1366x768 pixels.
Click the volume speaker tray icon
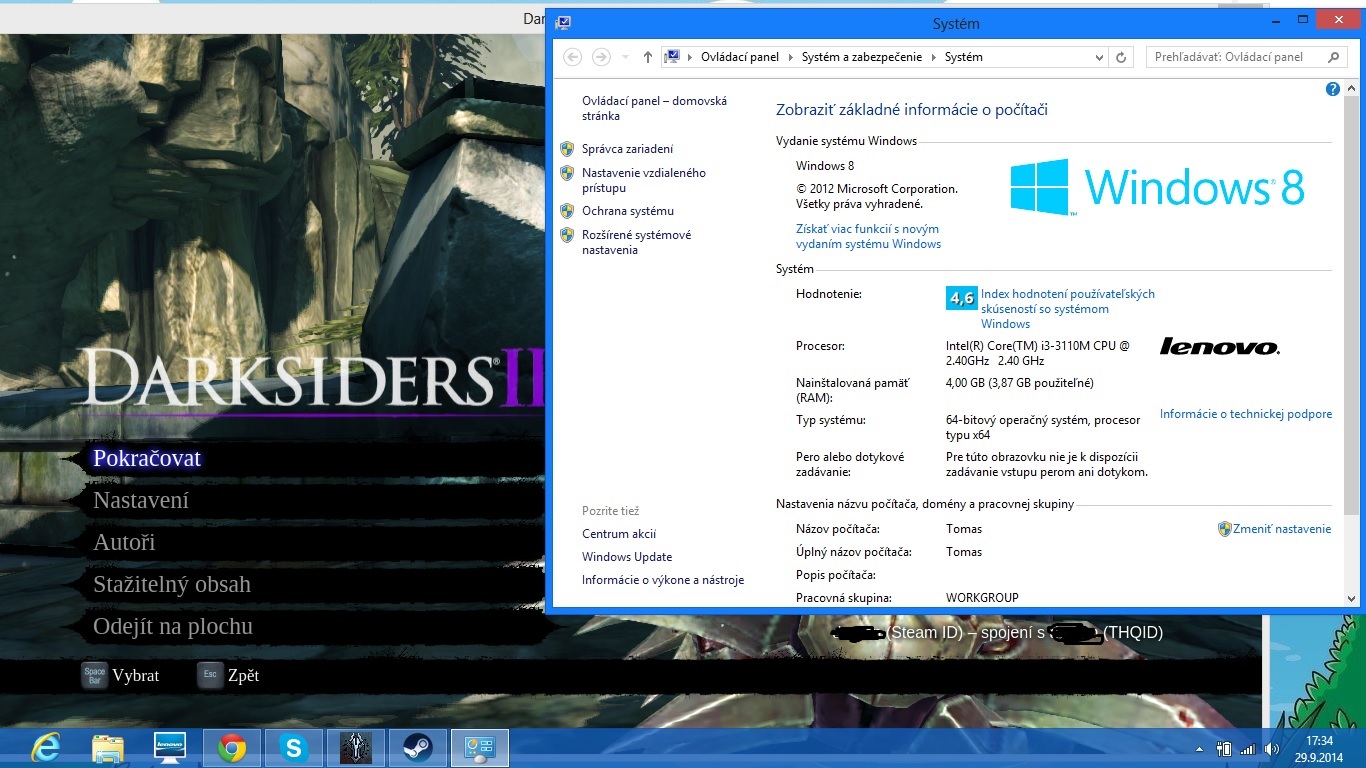pos(1272,748)
